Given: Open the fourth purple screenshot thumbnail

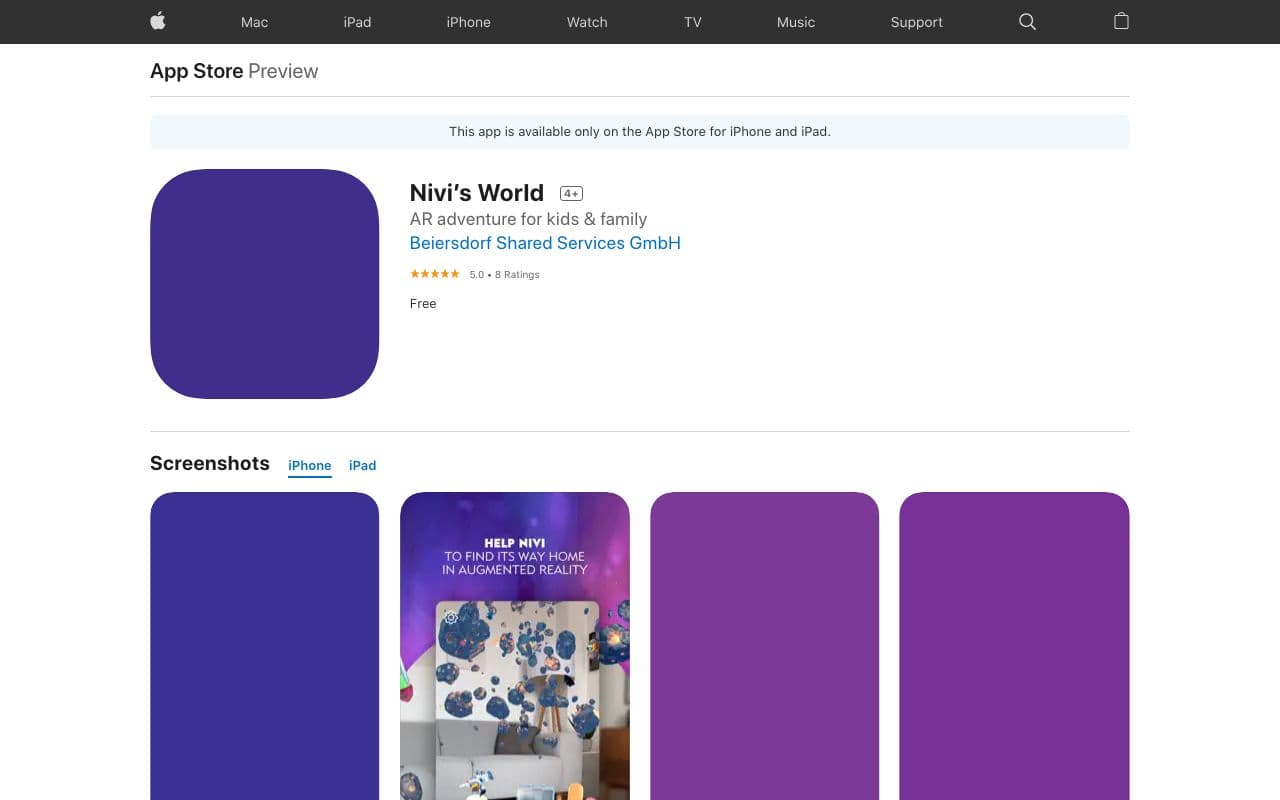Looking at the screenshot, I should [1014, 646].
